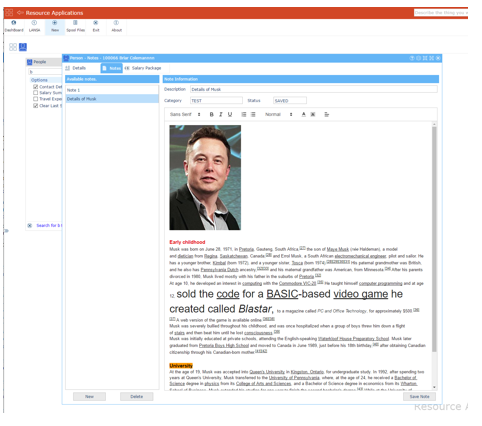The width and height of the screenshot is (482, 426).
Task: Click the Delete note button
Action: [137, 397]
